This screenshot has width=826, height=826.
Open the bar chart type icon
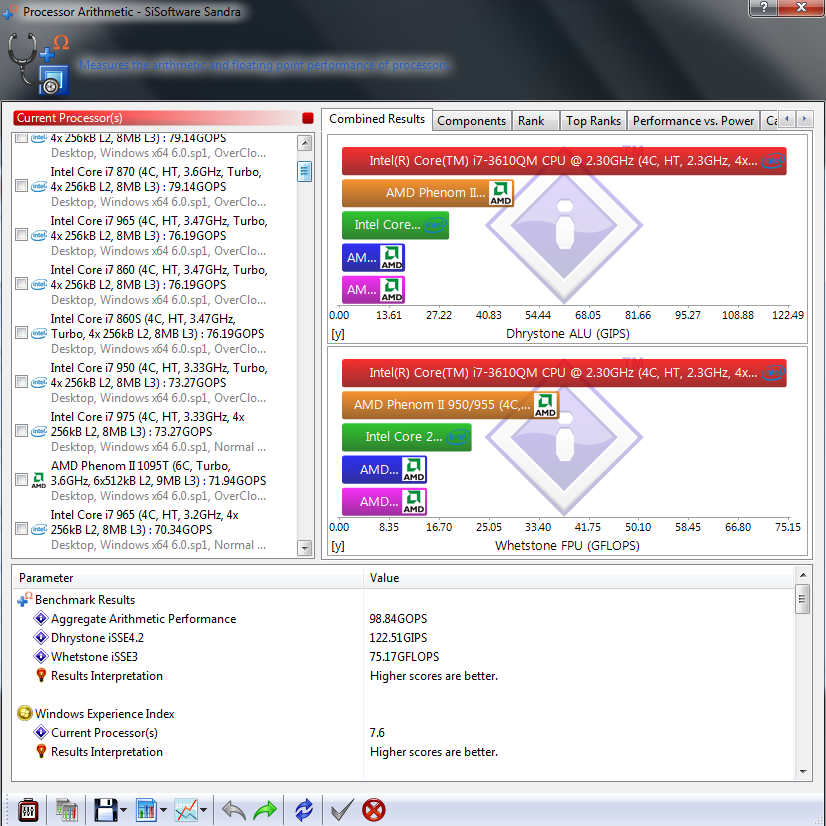146,810
